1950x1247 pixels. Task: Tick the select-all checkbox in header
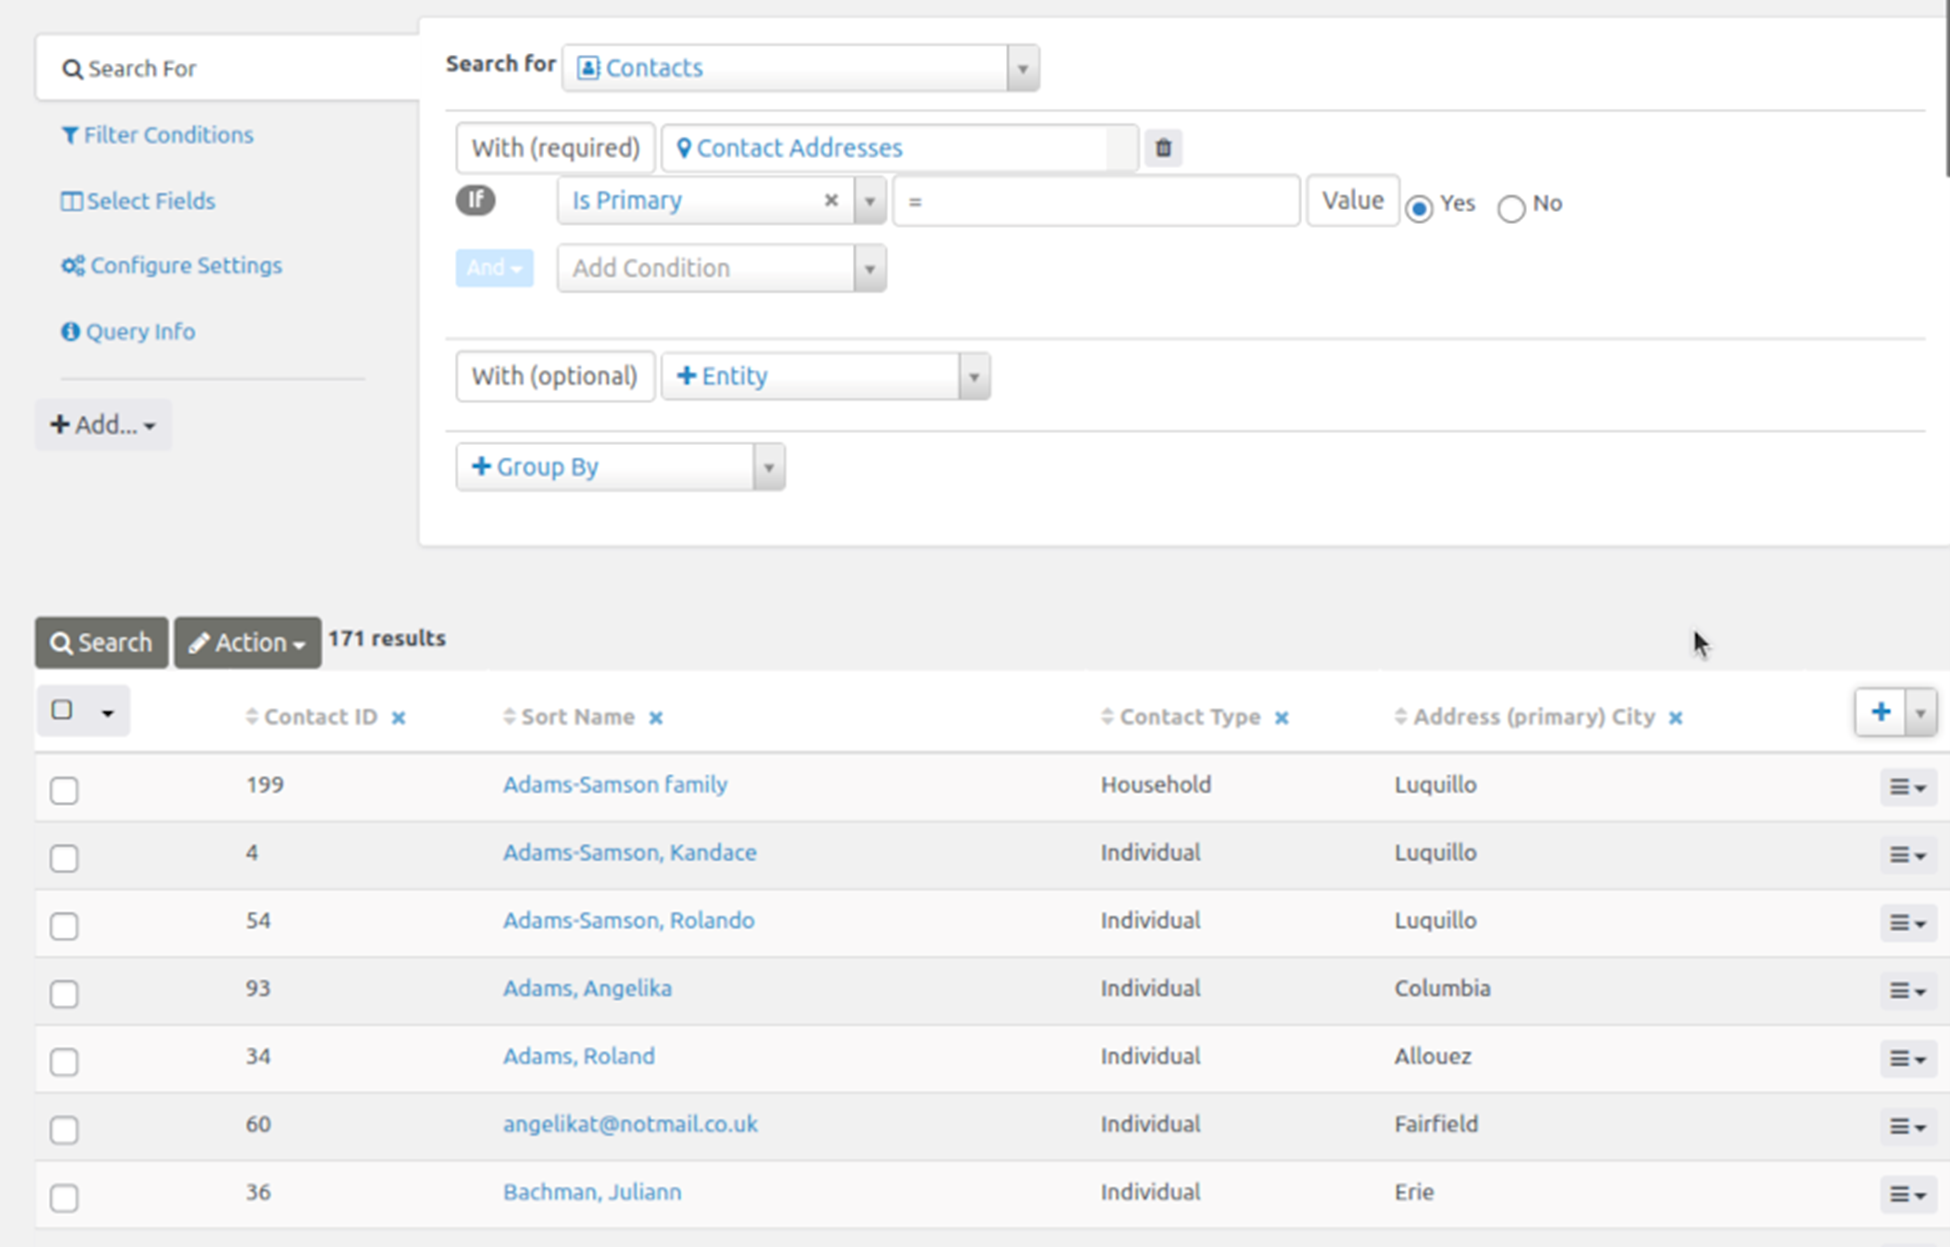pos(62,710)
